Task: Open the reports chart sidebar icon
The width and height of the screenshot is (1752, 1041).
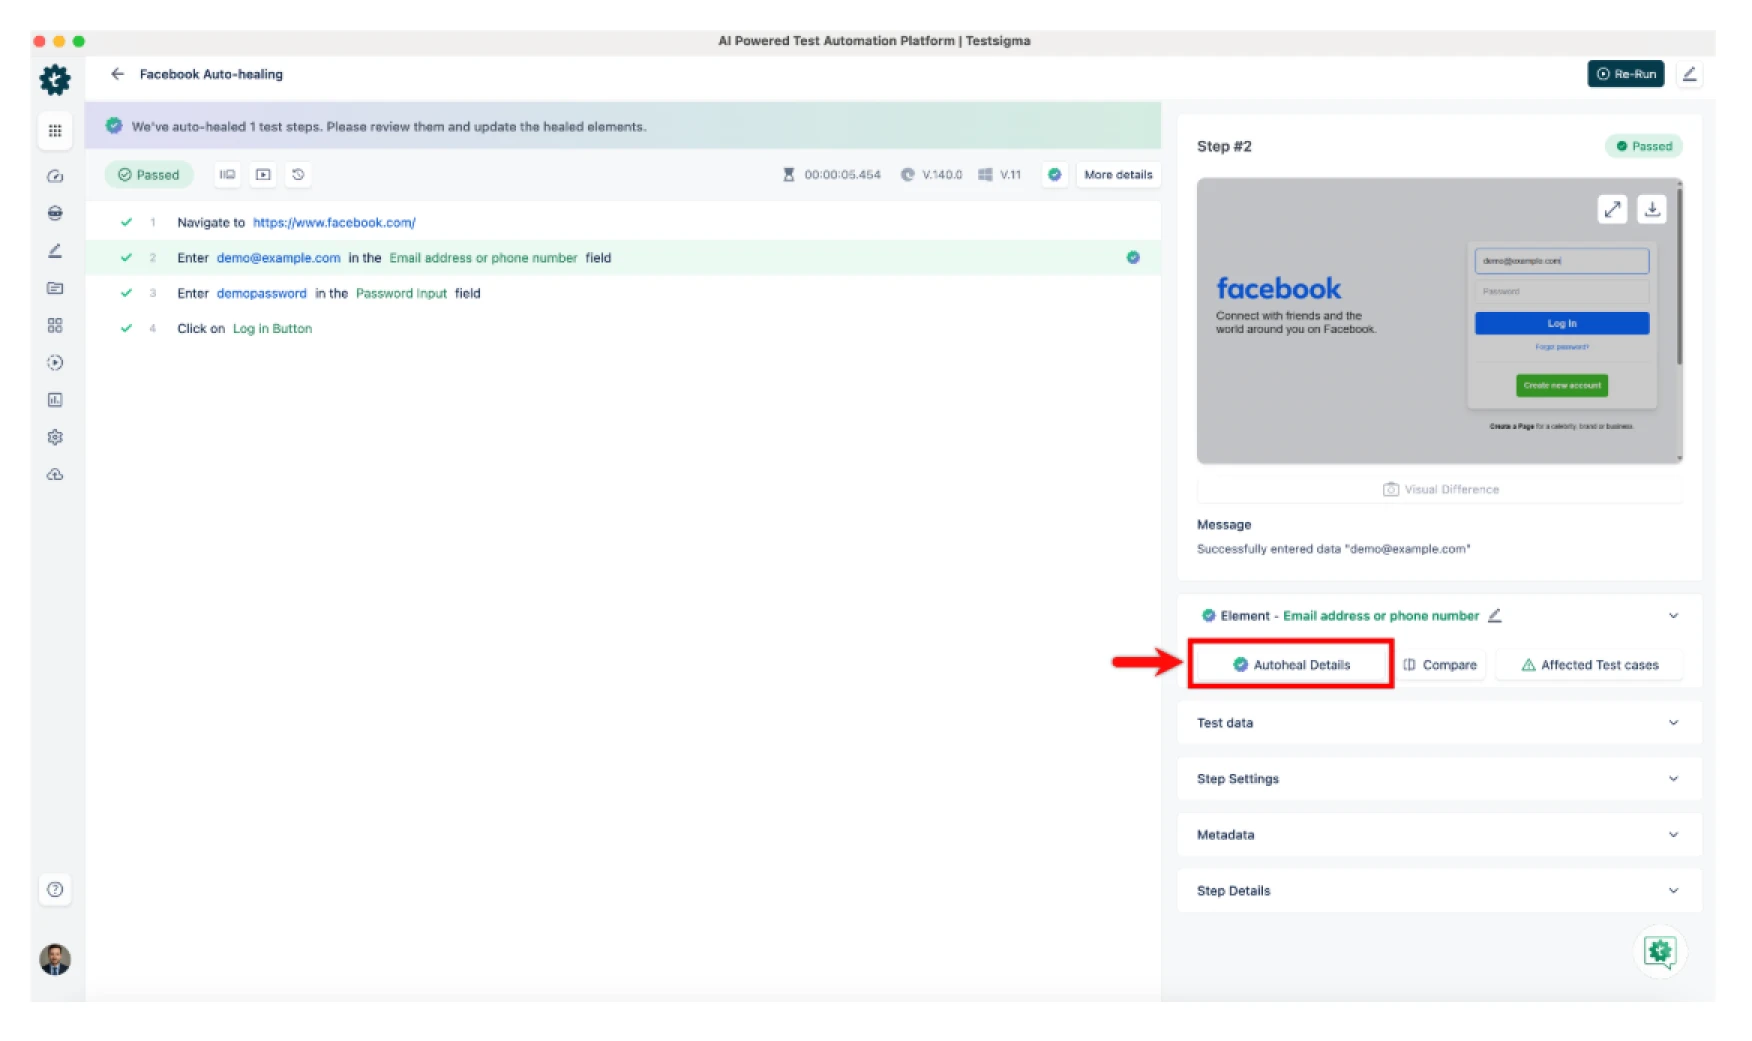Action: click(55, 400)
